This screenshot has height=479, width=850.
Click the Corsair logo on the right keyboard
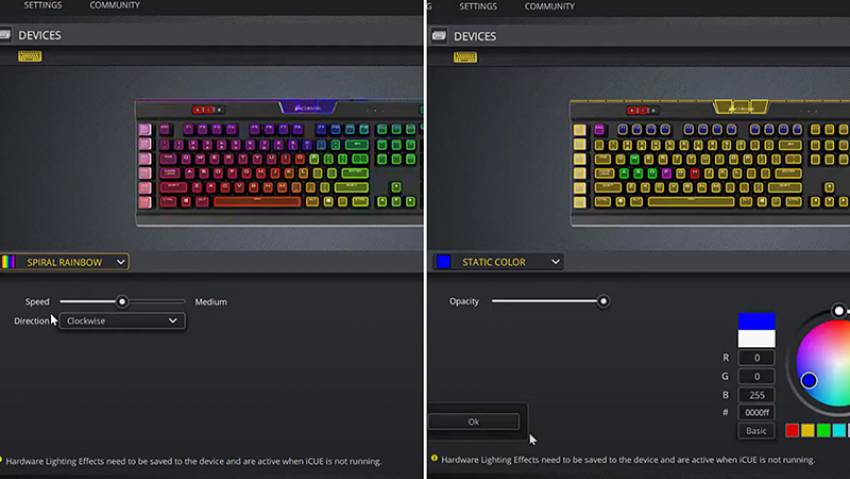click(740, 108)
